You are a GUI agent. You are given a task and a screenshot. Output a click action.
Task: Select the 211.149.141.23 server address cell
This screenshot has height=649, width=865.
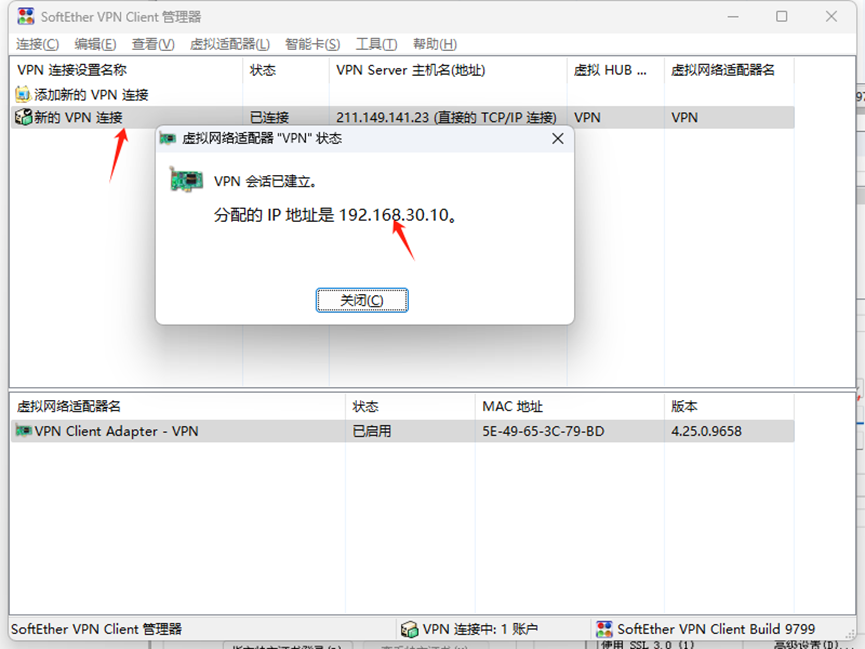(446, 118)
